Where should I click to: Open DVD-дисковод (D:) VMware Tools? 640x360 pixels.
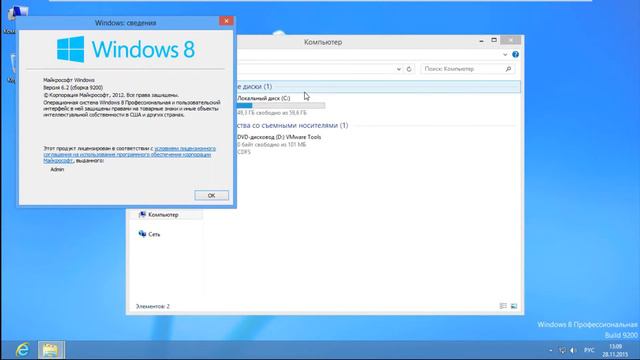pyautogui.click(x=279, y=137)
